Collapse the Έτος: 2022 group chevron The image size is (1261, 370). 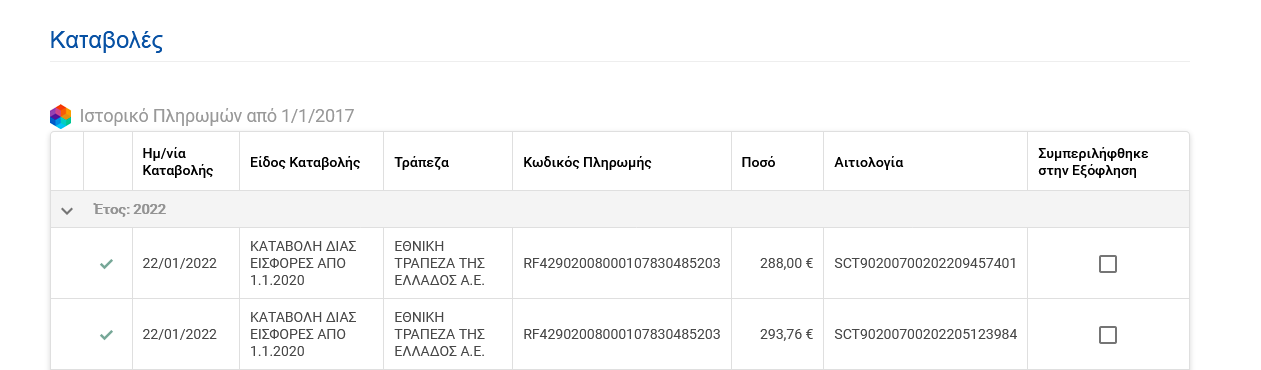pos(67,210)
